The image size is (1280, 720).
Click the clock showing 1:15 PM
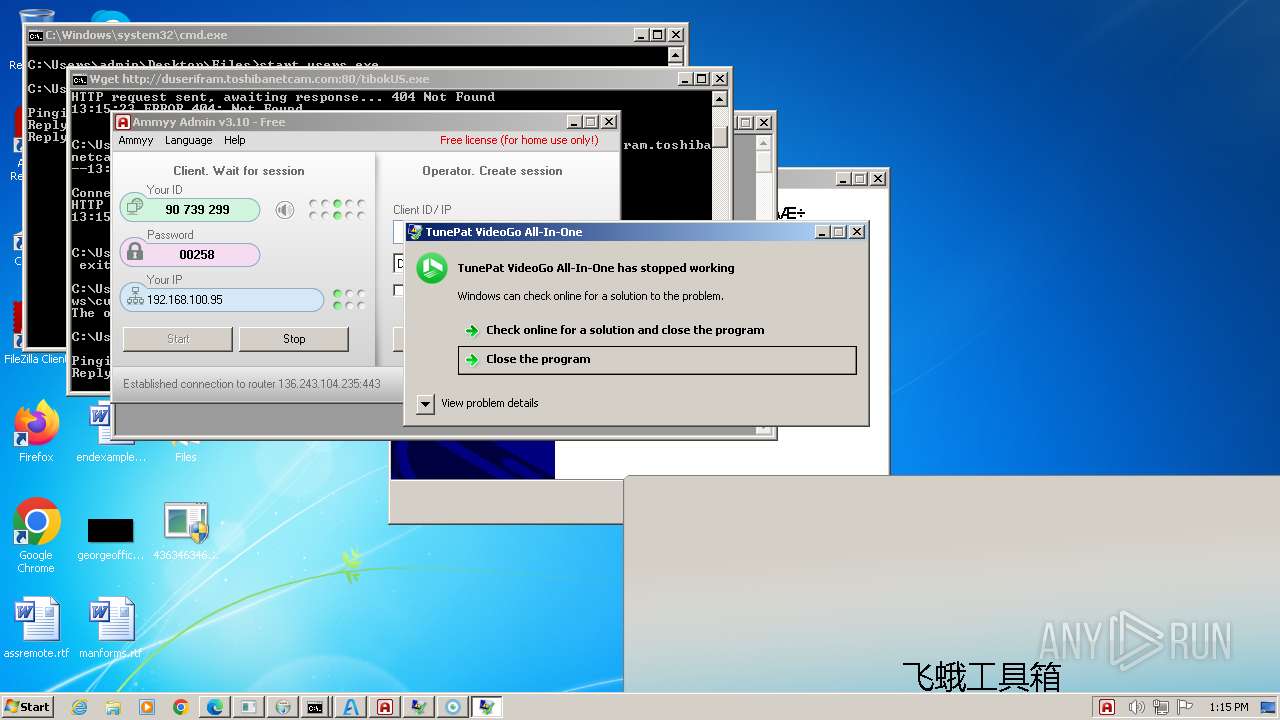click(1228, 707)
